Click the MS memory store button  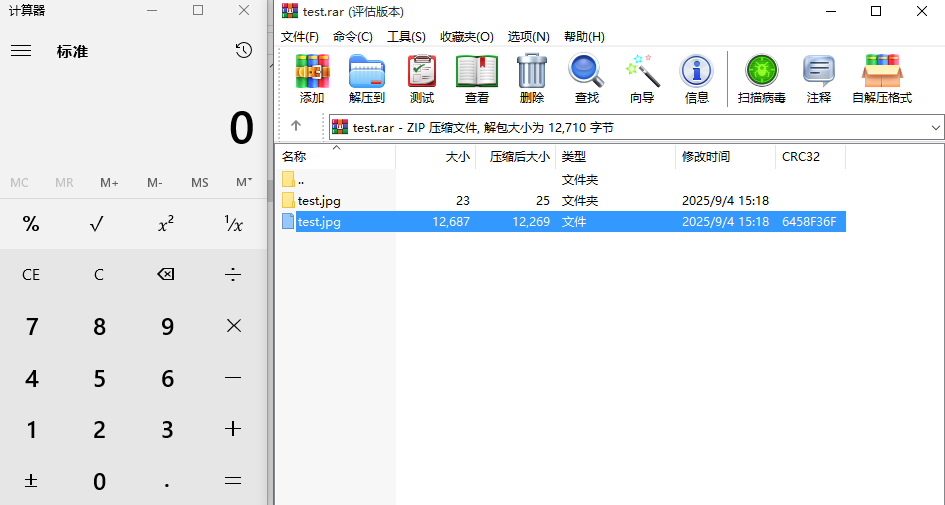(x=199, y=182)
